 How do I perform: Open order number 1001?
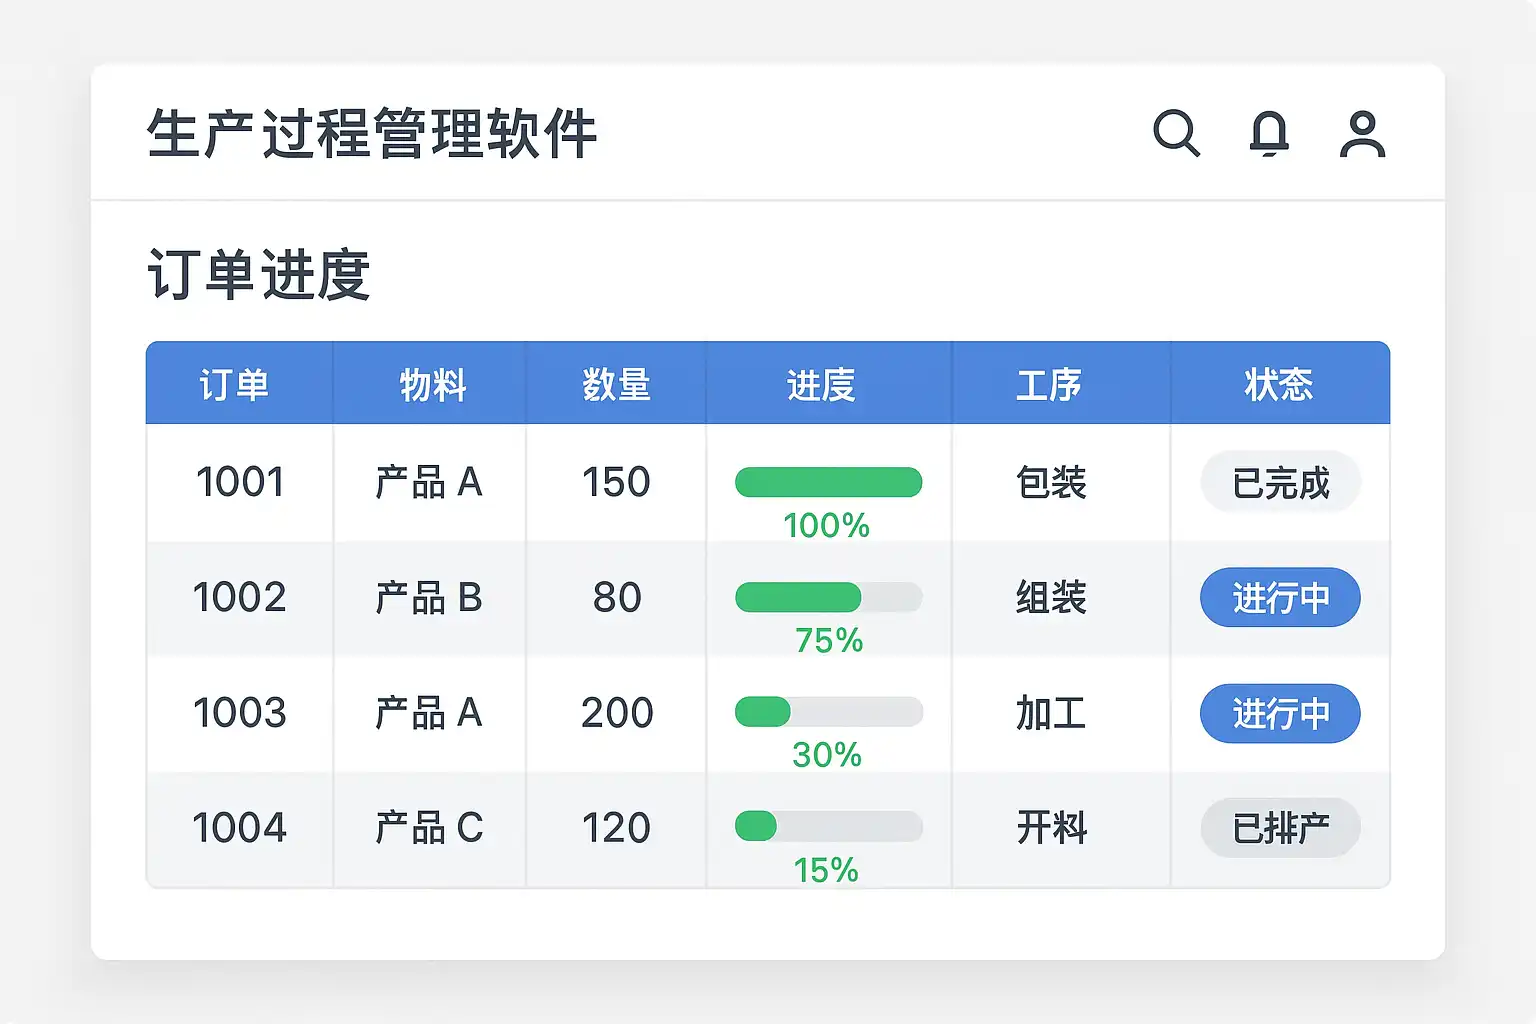(240, 482)
